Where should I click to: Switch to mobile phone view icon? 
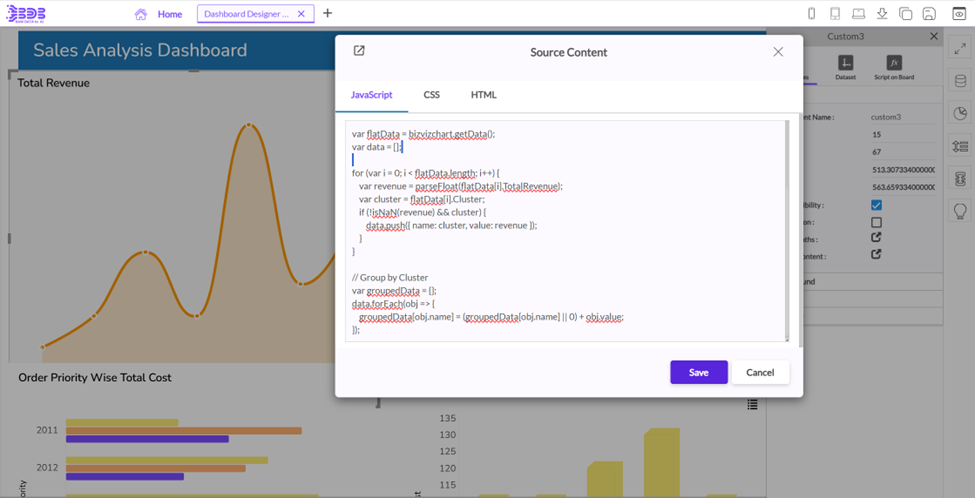pyautogui.click(x=811, y=14)
